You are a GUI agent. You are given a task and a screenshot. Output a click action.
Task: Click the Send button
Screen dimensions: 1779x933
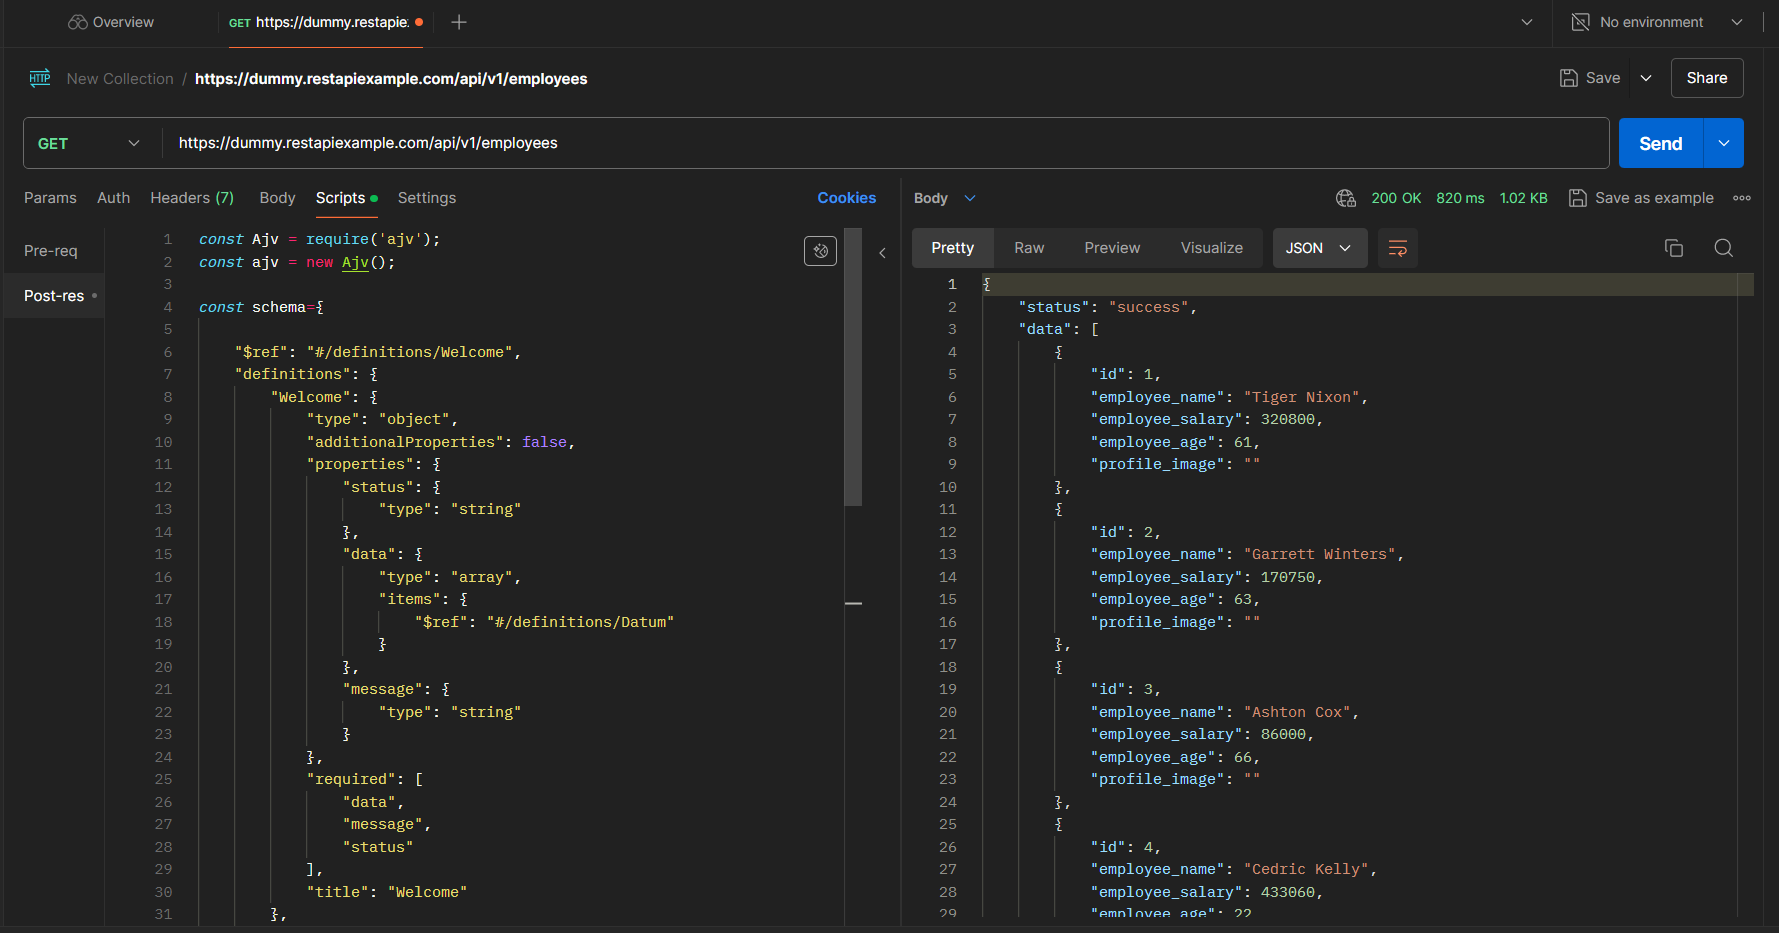coord(1659,143)
